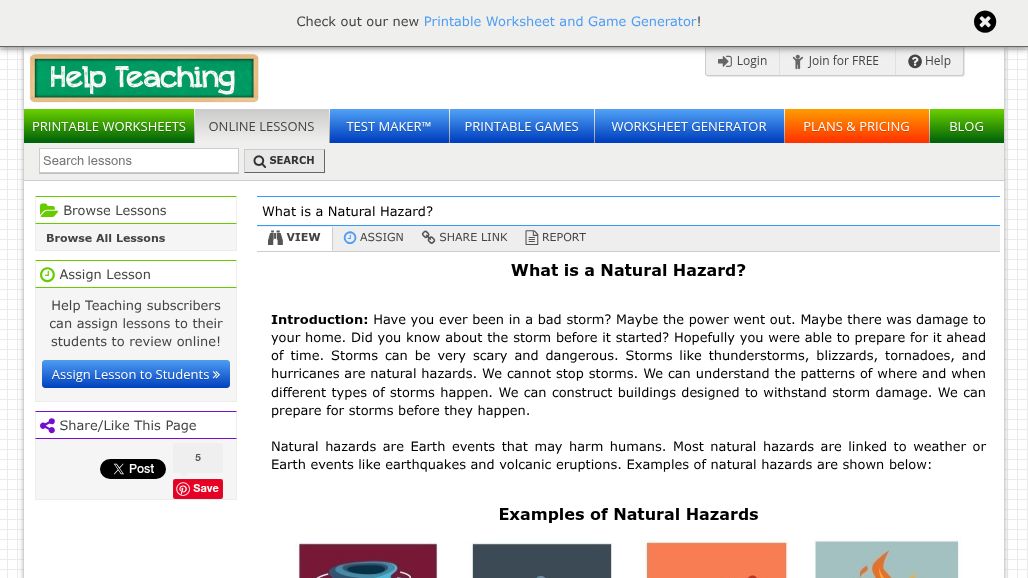Open the PRINTABLE GAMES tab
This screenshot has width=1028, height=578.
click(521, 126)
